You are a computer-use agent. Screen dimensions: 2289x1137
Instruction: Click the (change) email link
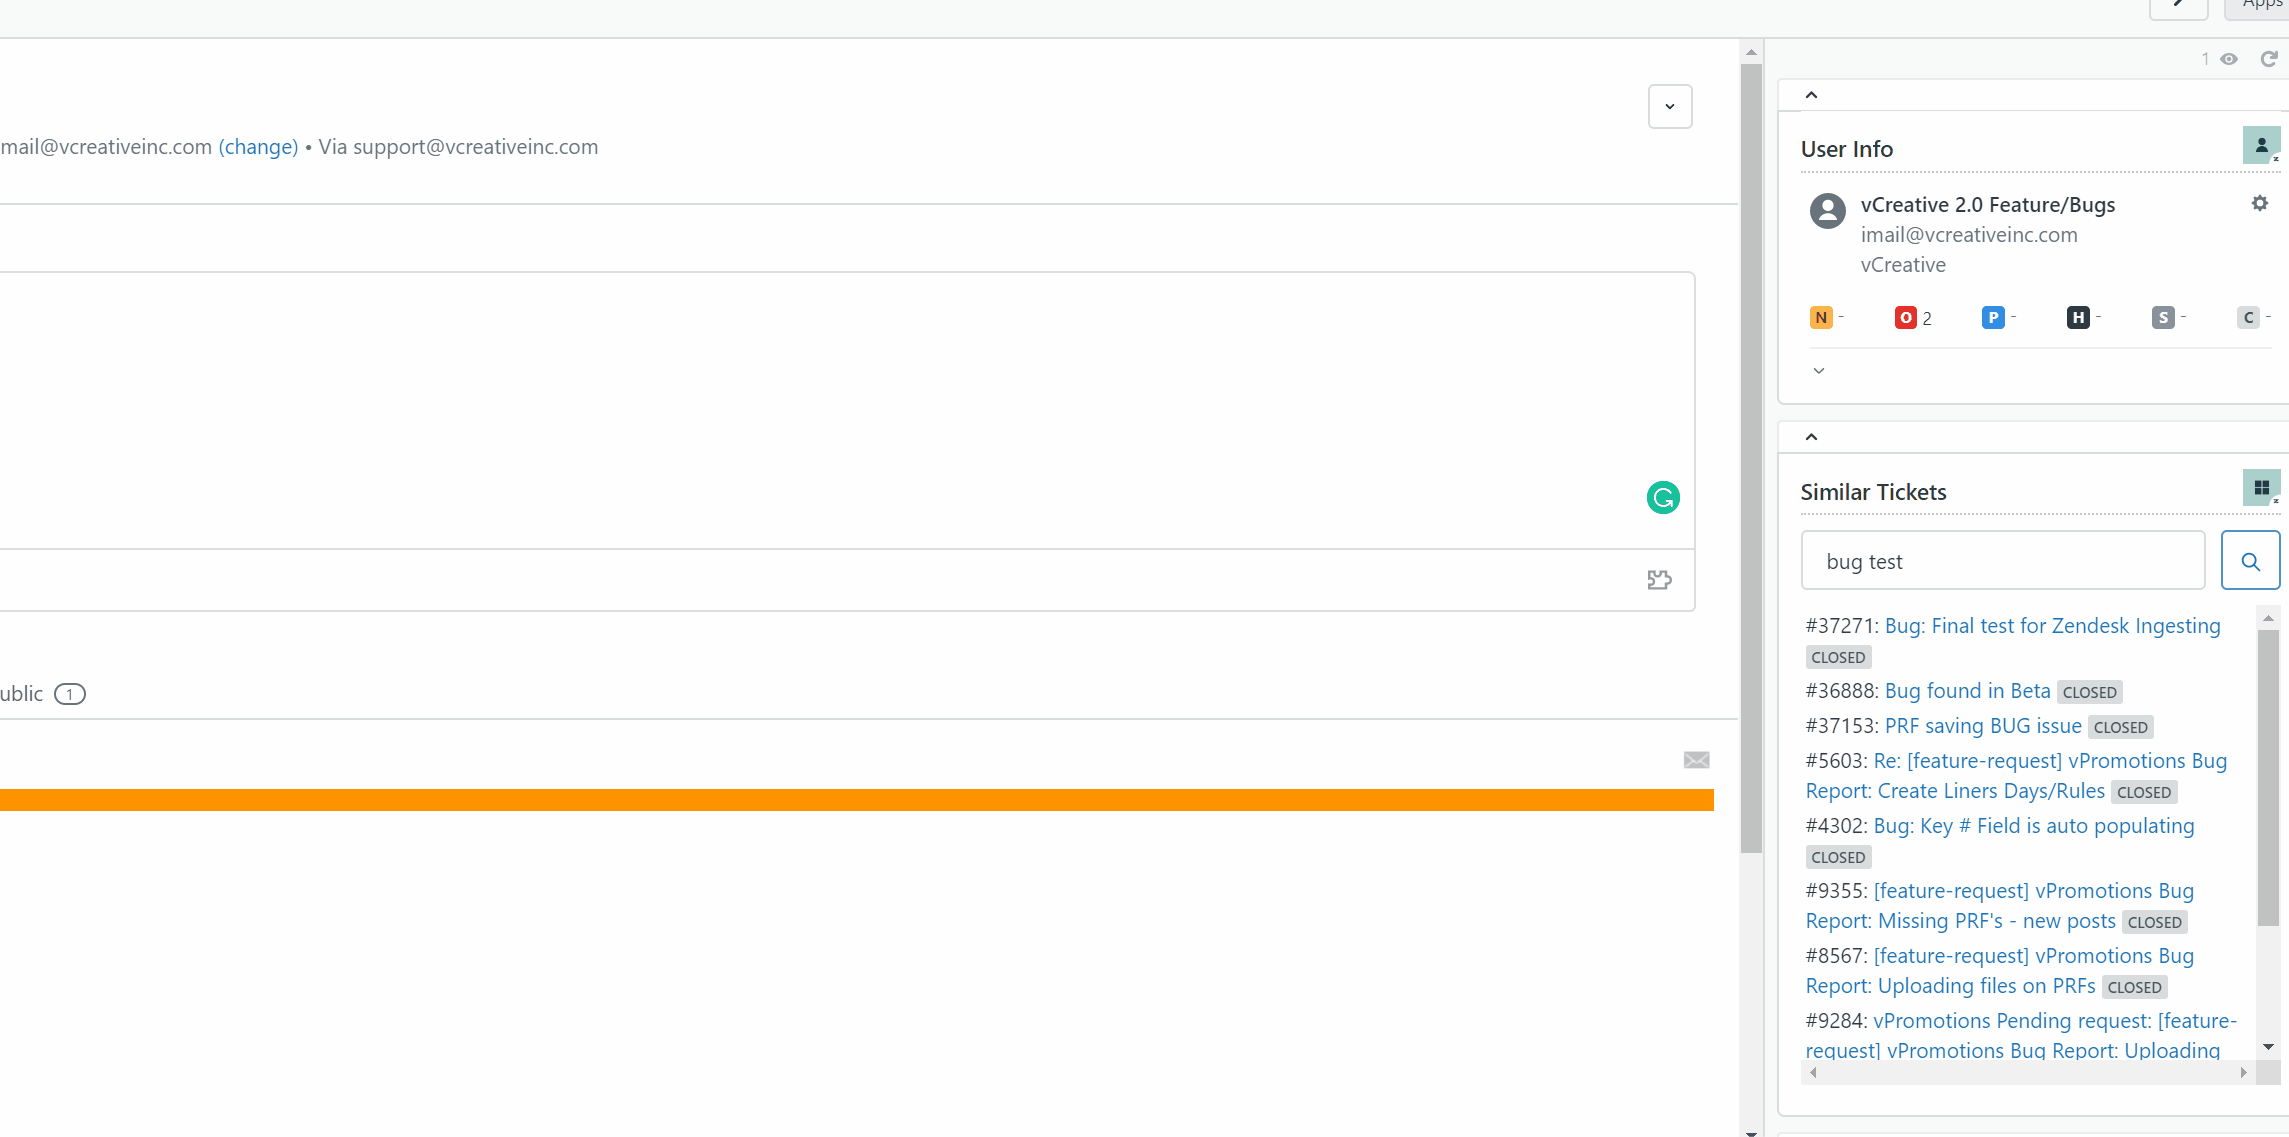pyautogui.click(x=257, y=146)
